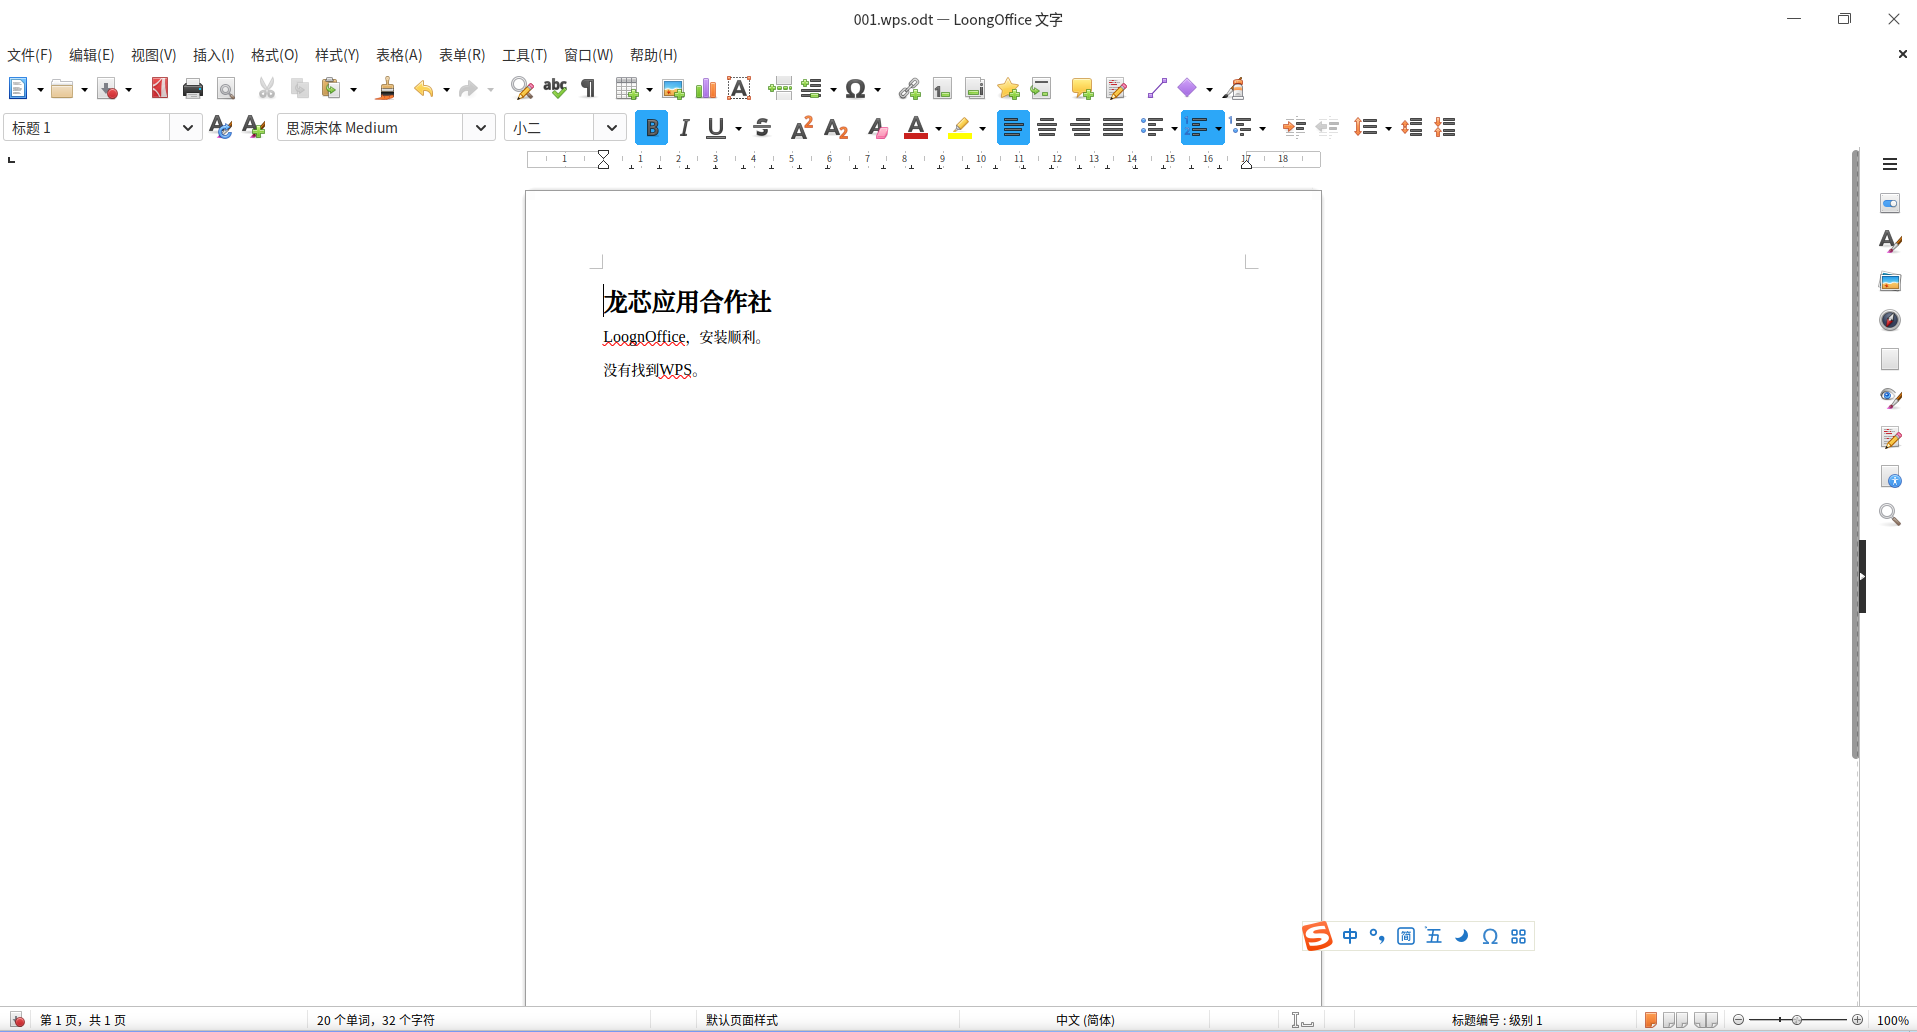Click the Cut scissors icon
This screenshot has height=1032, width=1917.
266,89
